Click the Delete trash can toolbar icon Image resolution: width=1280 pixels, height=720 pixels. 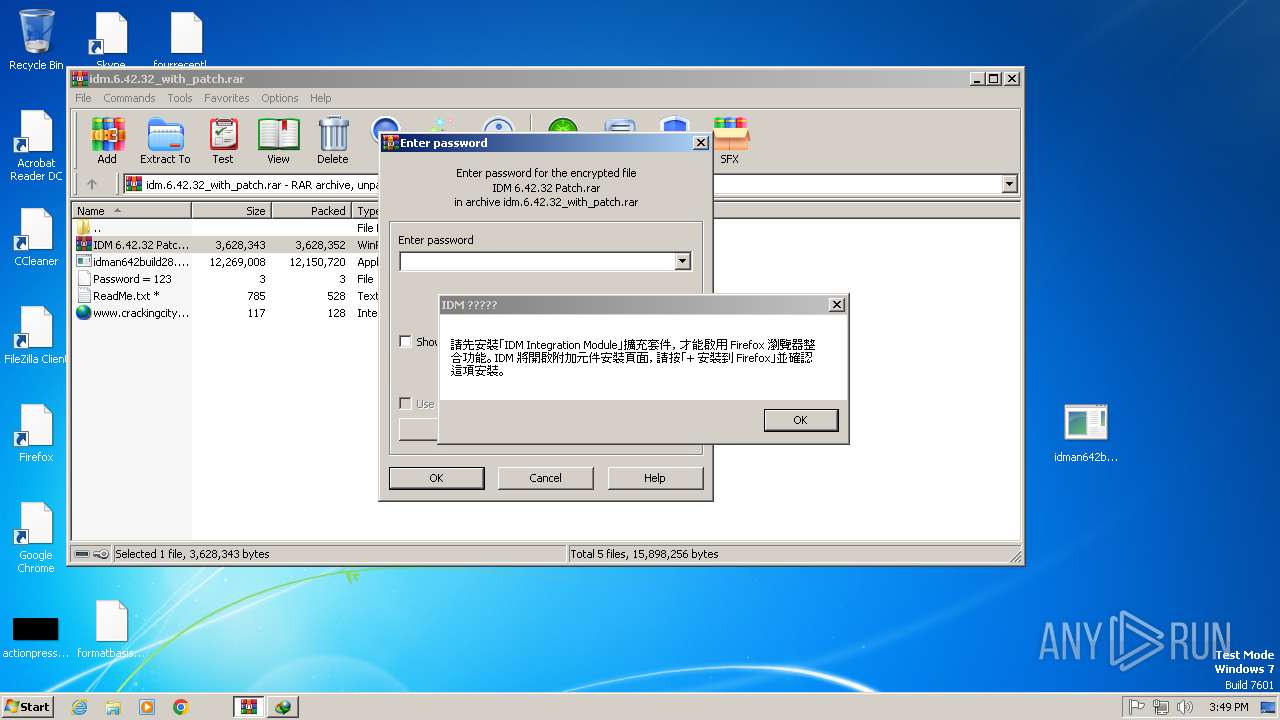click(x=333, y=140)
